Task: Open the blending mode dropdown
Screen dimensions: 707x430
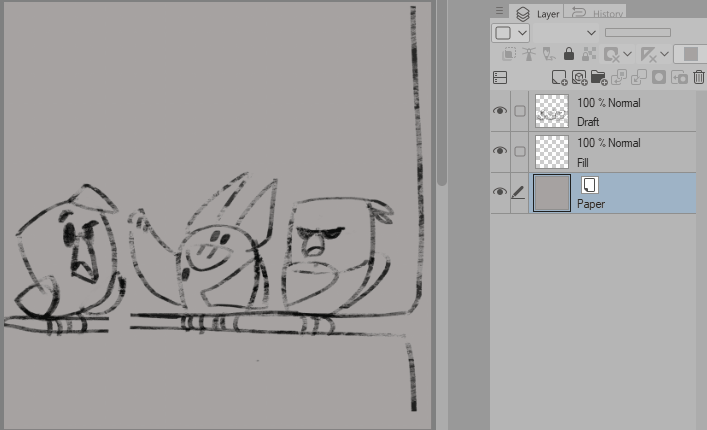Action: [565, 33]
